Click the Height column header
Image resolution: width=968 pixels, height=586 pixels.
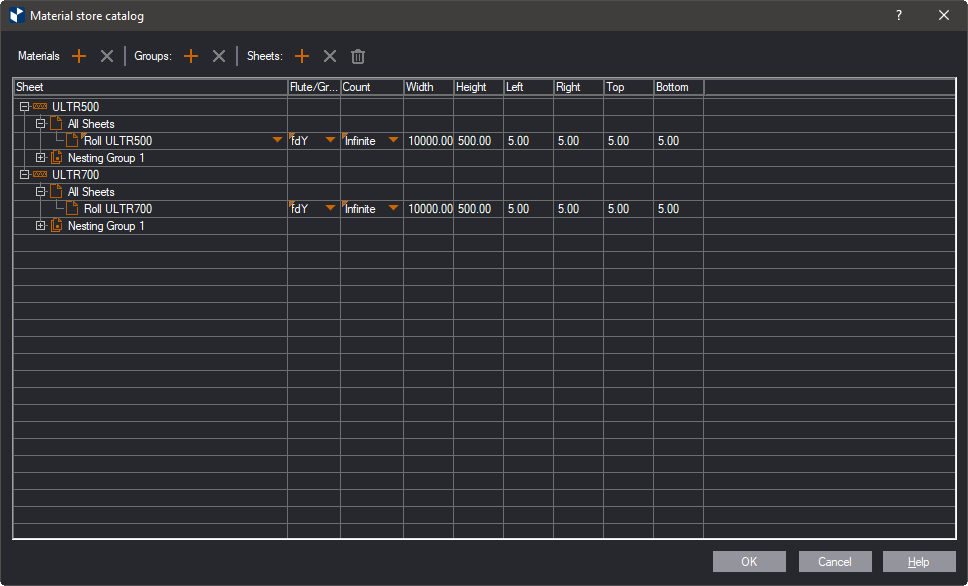(x=478, y=87)
